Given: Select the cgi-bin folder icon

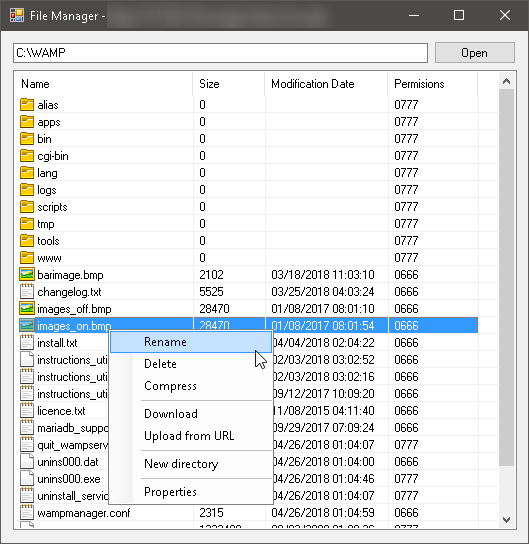Looking at the screenshot, I should click(x=27, y=155).
